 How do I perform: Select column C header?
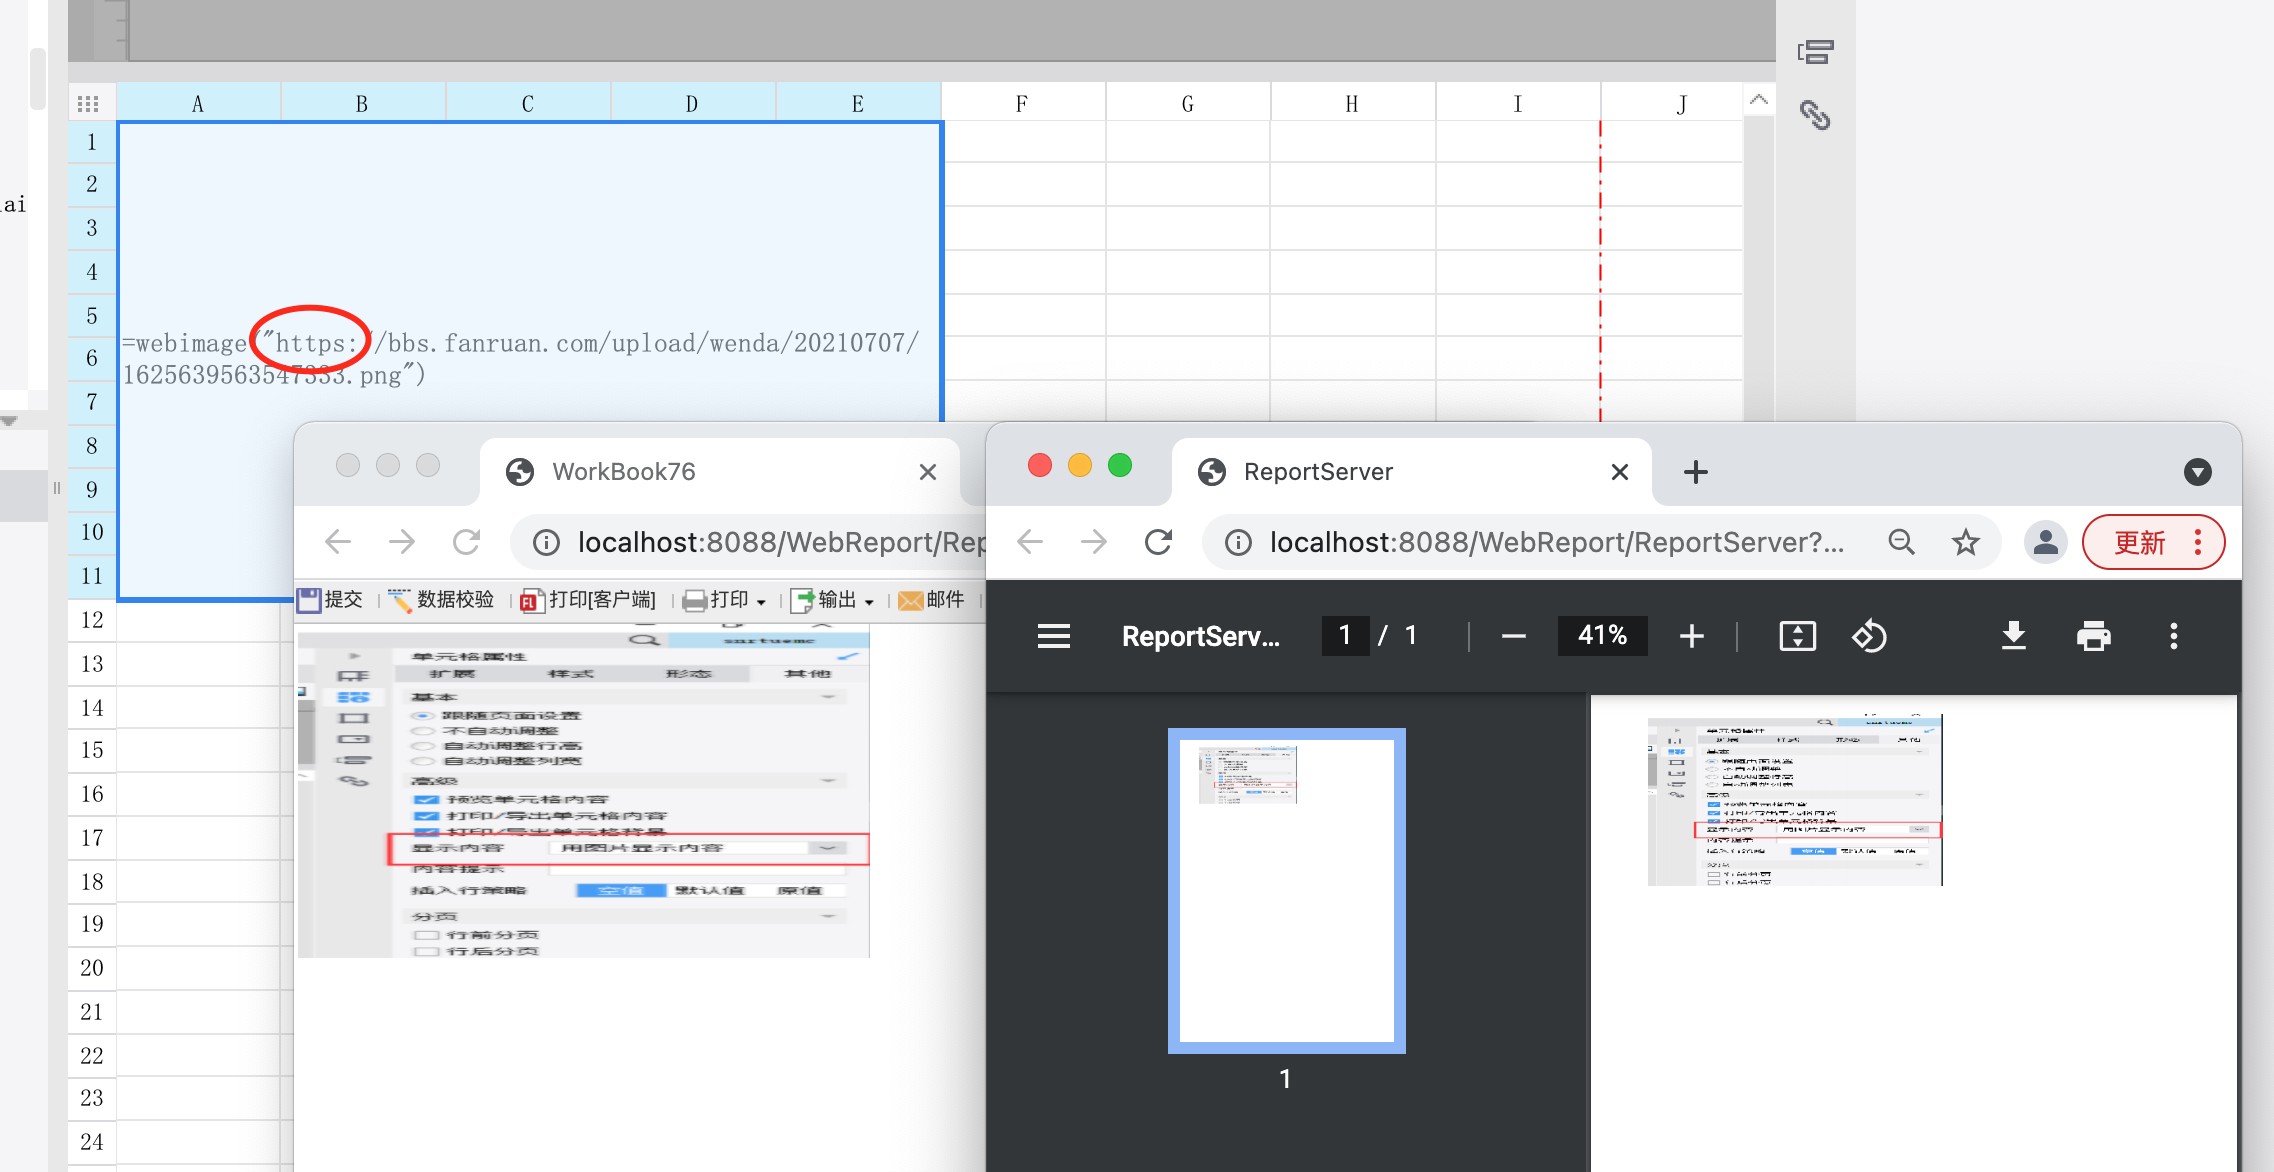(528, 104)
